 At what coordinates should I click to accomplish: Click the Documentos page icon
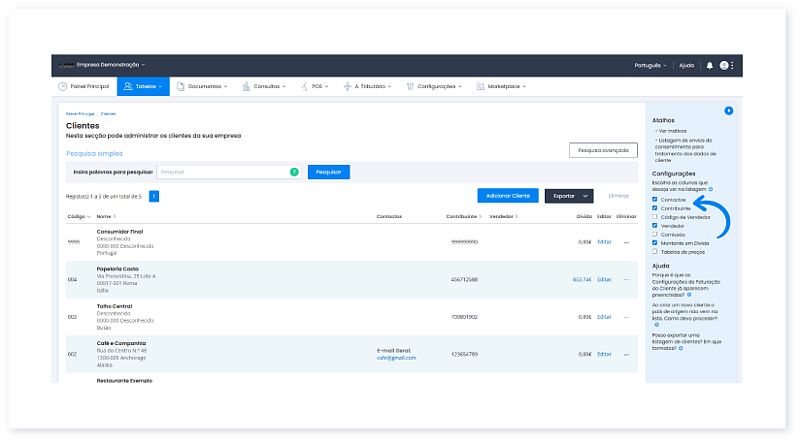[181, 87]
